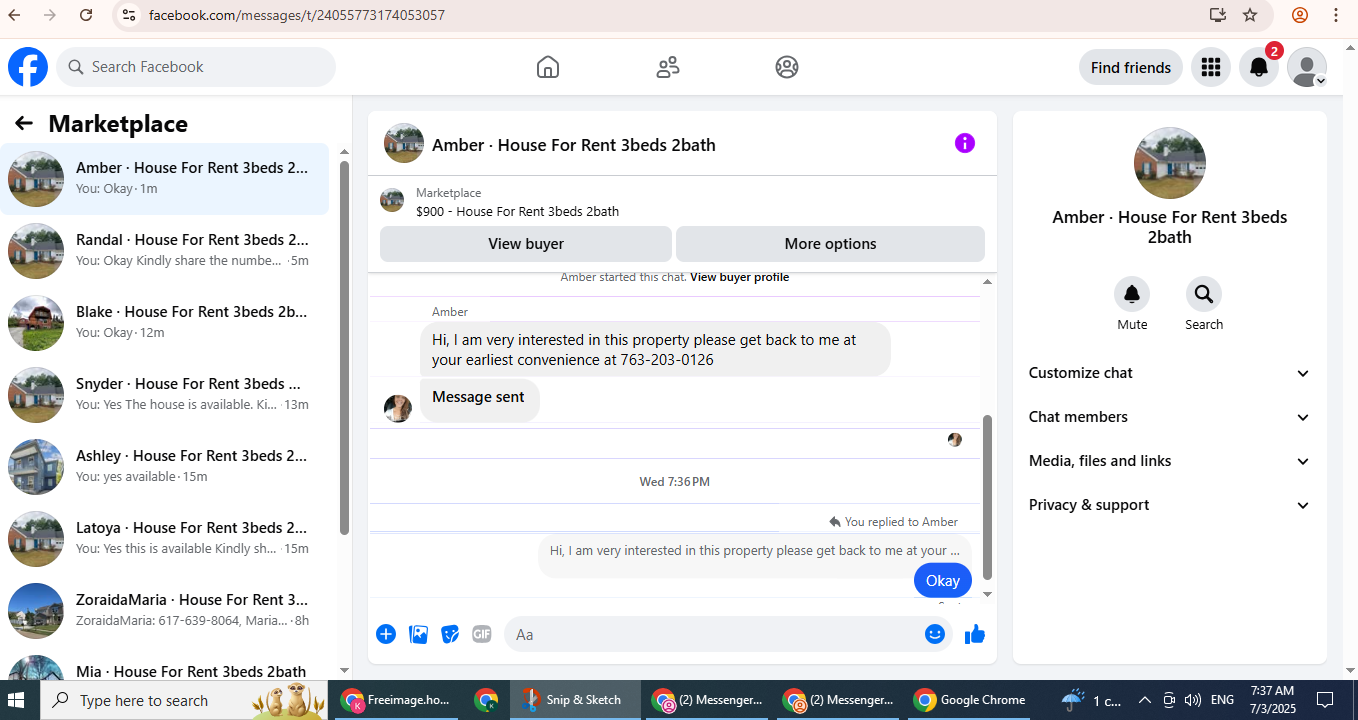Choose a sticker from the composer
The height and width of the screenshot is (720, 1358).
tap(450, 634)
